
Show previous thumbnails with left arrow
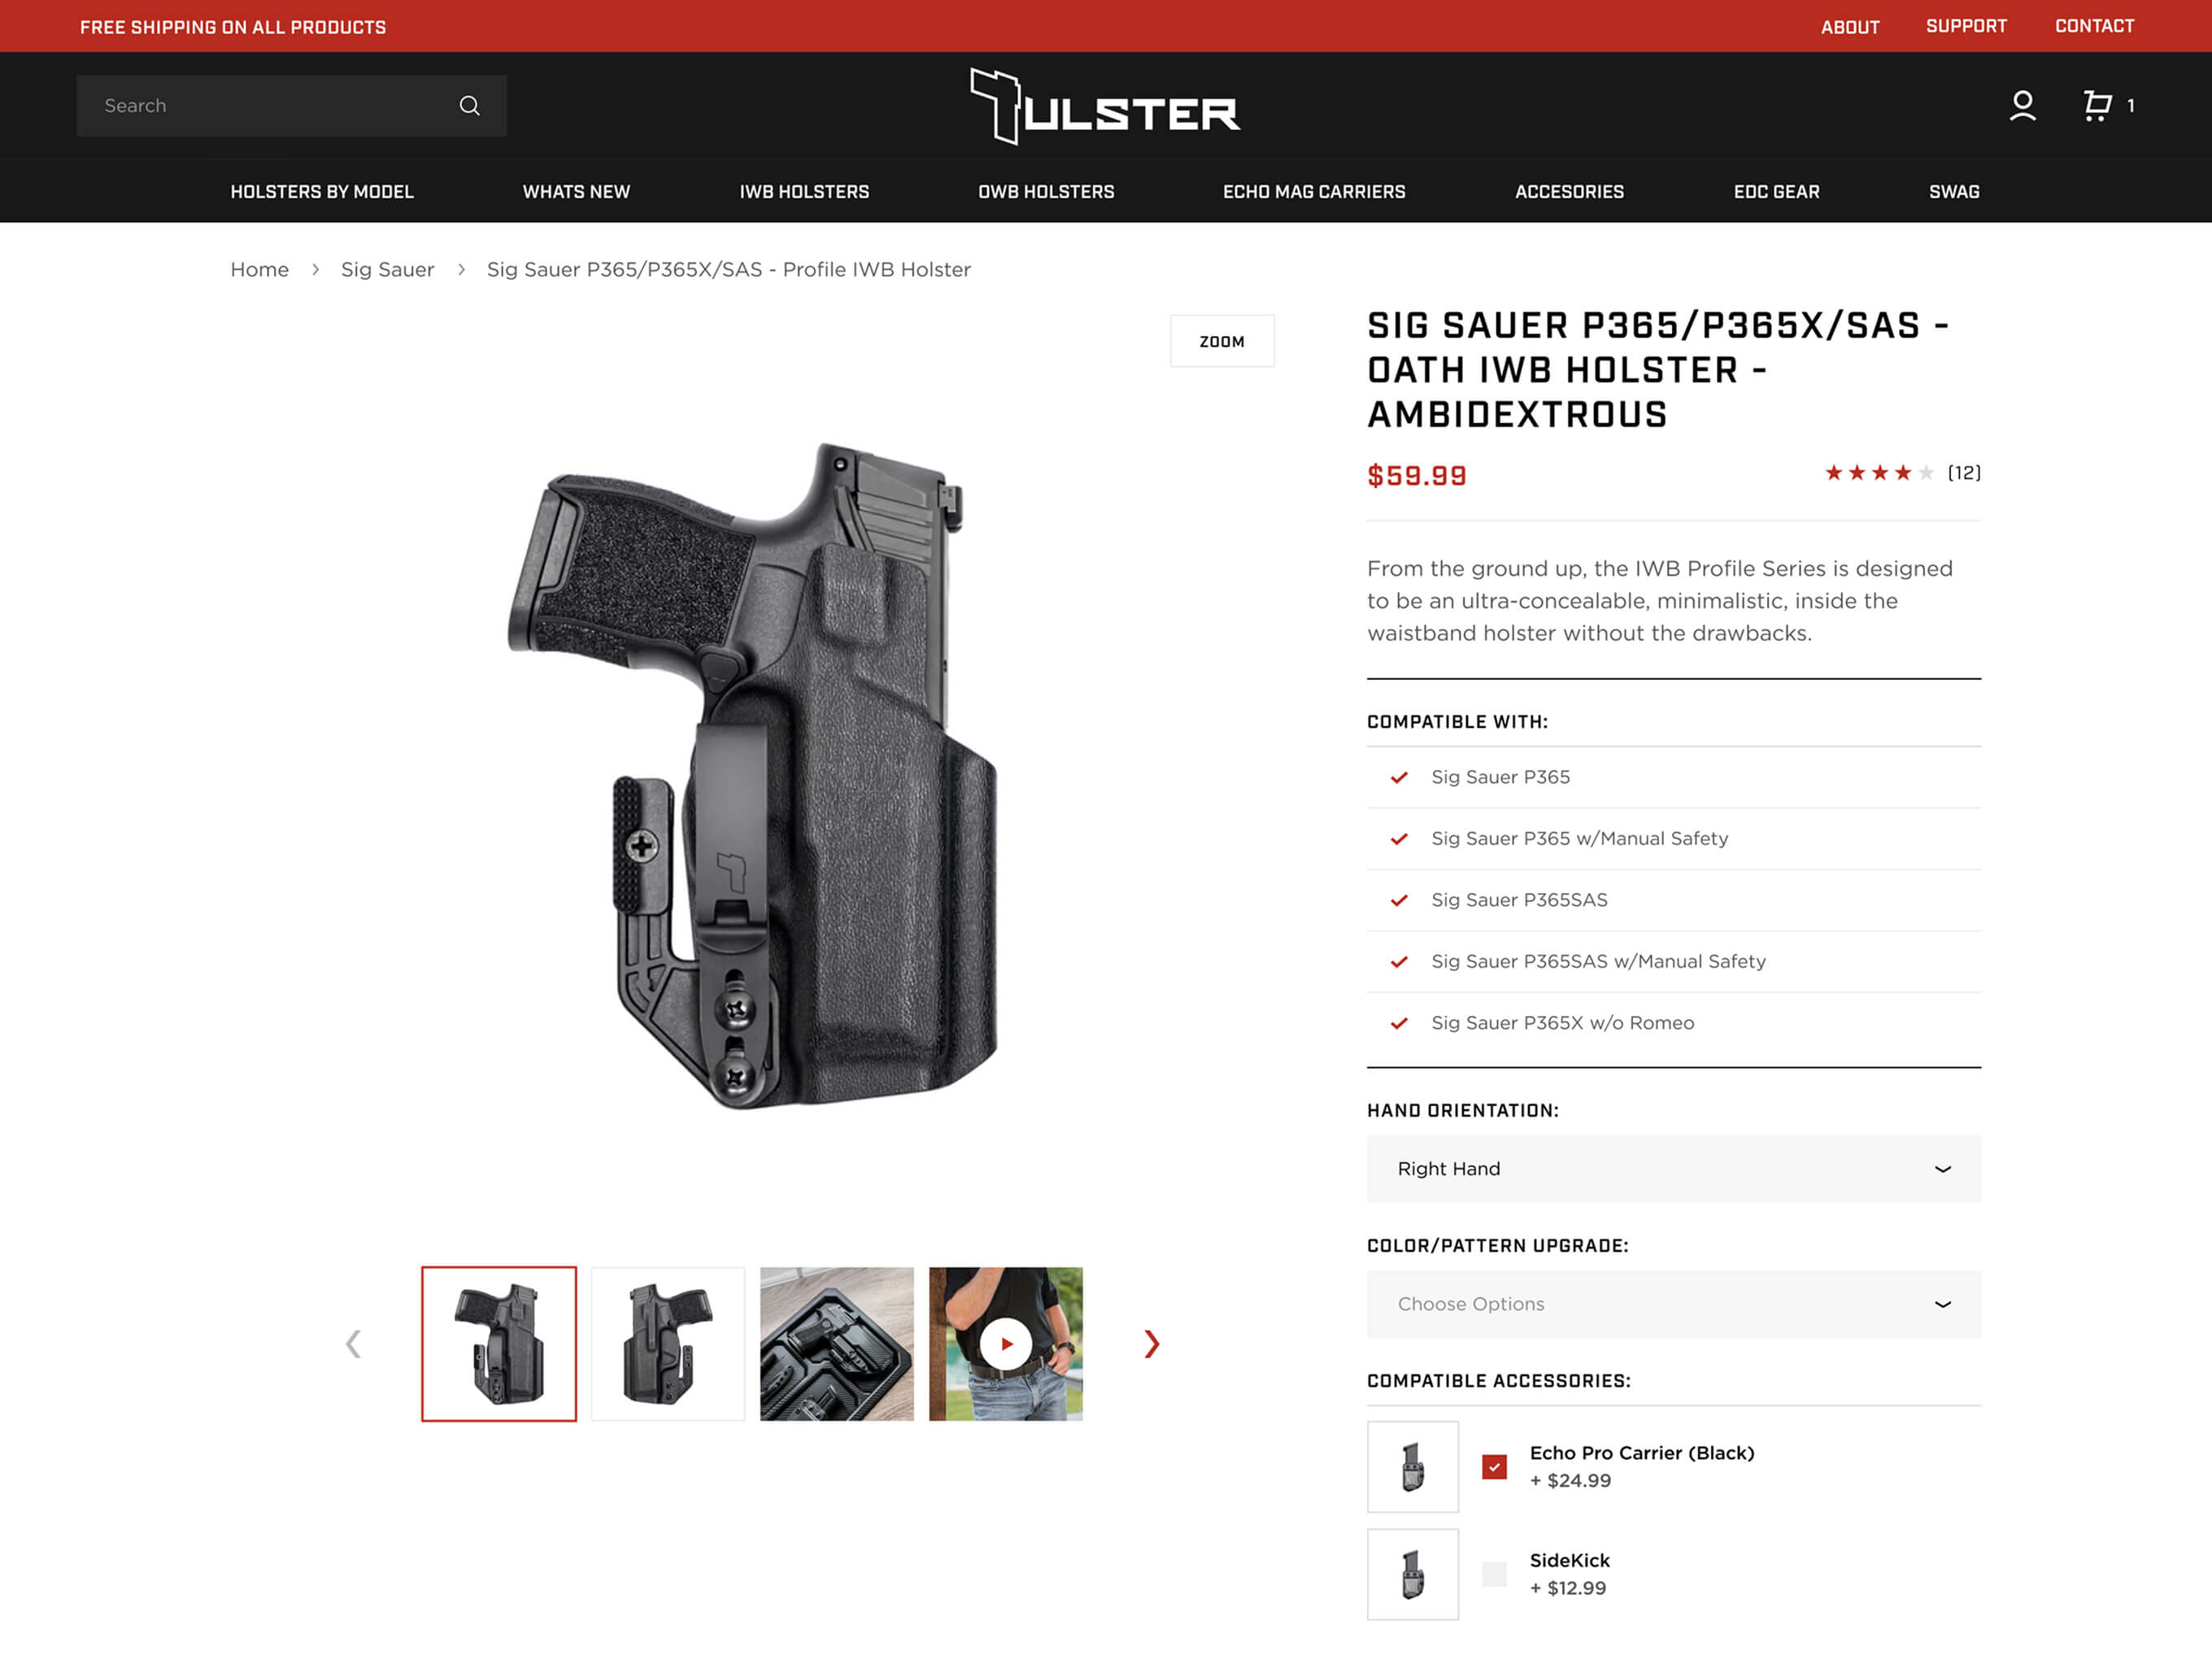(353, 1343)
